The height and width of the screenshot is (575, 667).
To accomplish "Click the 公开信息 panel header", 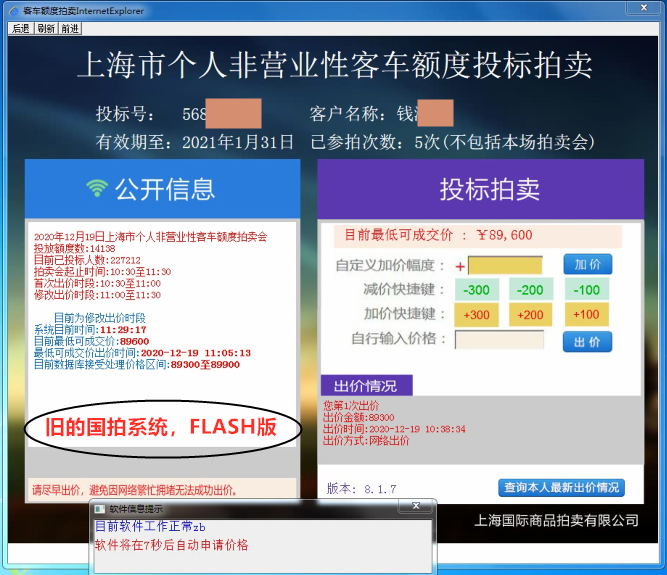I will [x=162, y=189].
